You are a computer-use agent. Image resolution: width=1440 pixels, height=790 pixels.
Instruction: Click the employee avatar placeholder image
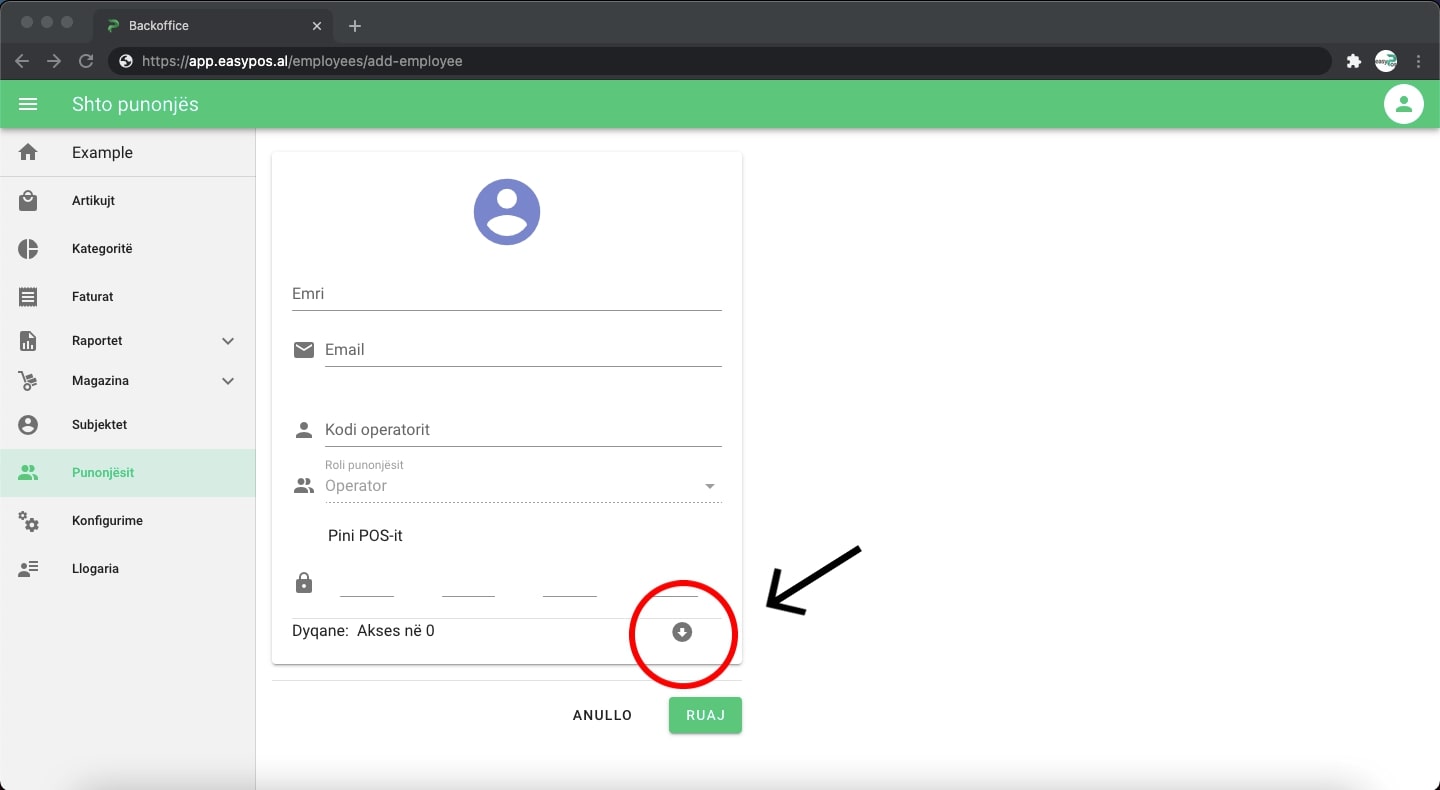(x=507, y=212)
